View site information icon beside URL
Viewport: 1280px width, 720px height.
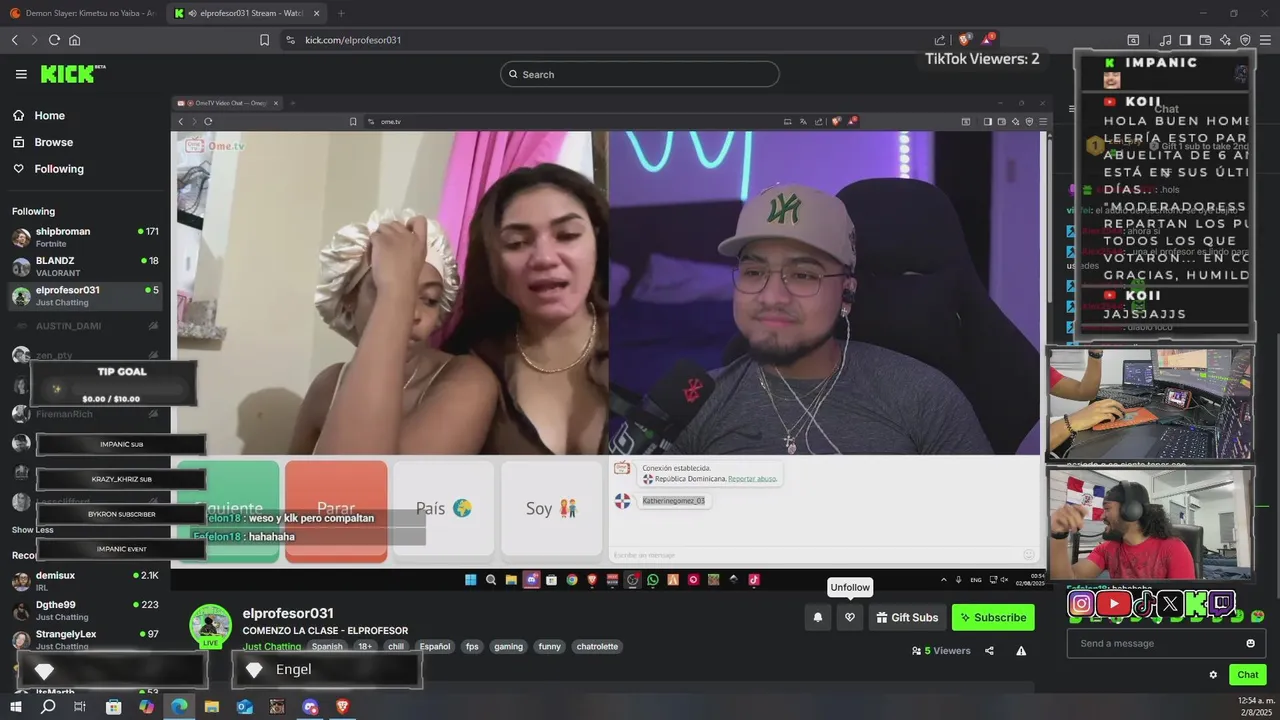click(290, 40)
